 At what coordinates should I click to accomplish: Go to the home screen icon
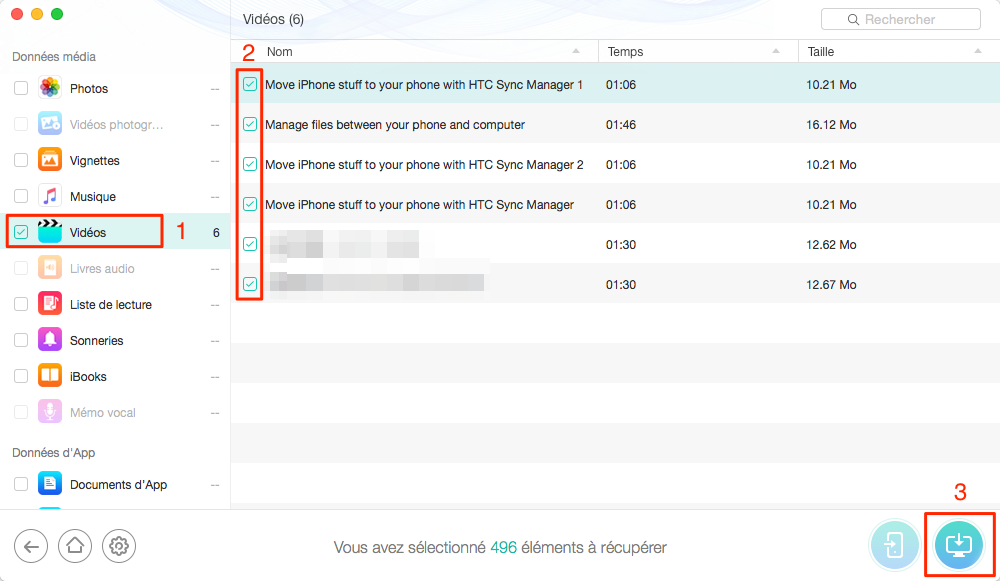(x=75, y=546)
